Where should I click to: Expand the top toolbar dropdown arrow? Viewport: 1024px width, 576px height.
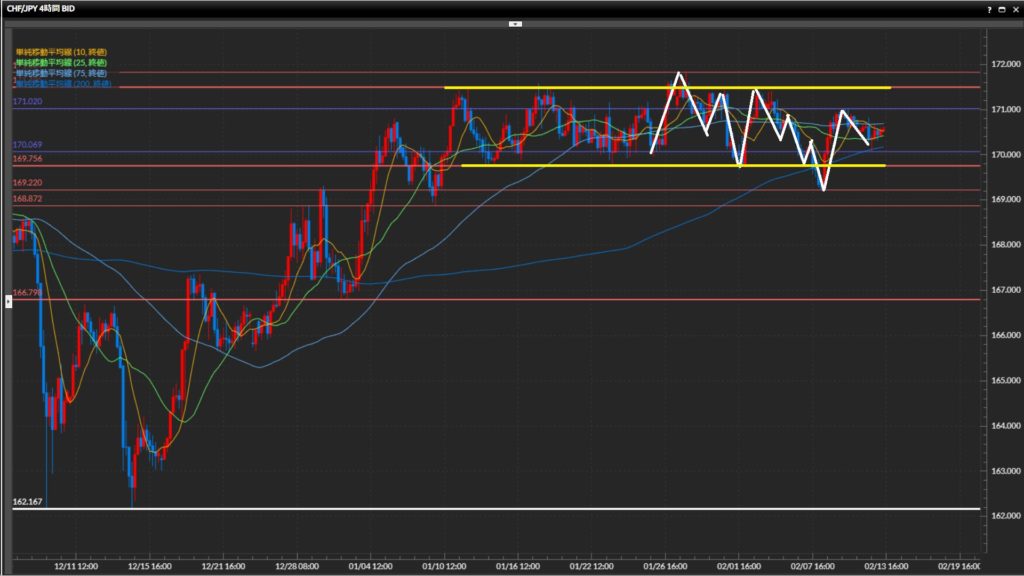click(x=515, y=23)
